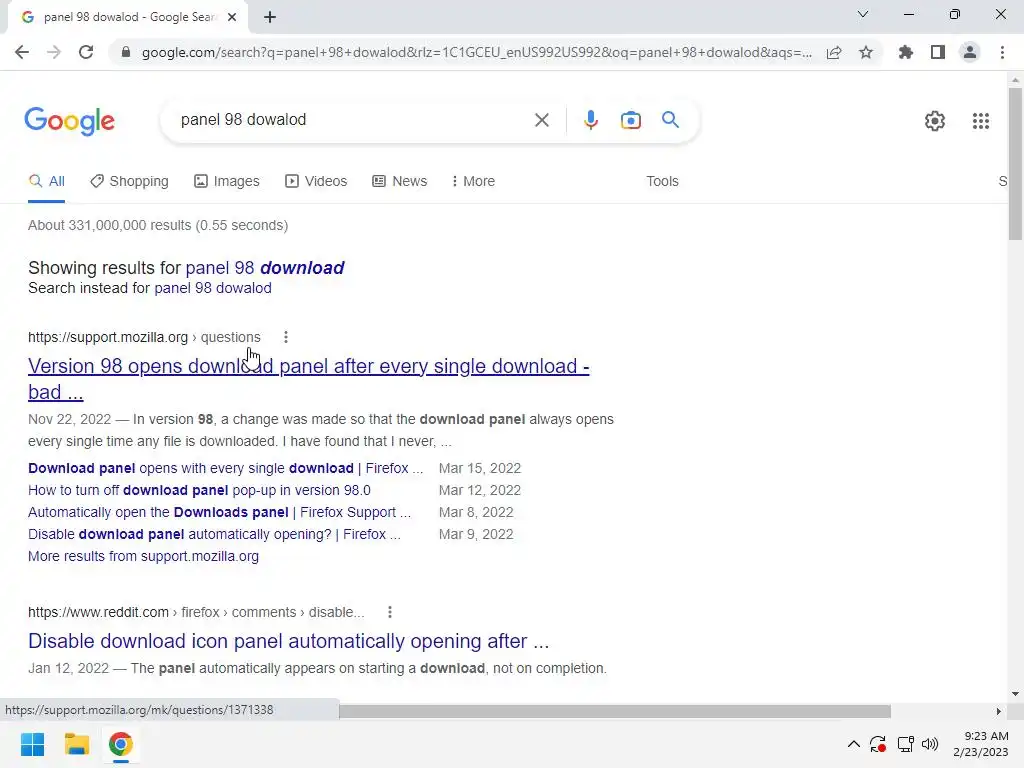Screen dimensions: 1024x768
Task: Open 'Download panel opens with every single download' link
Action: click(x=225, y=468)
